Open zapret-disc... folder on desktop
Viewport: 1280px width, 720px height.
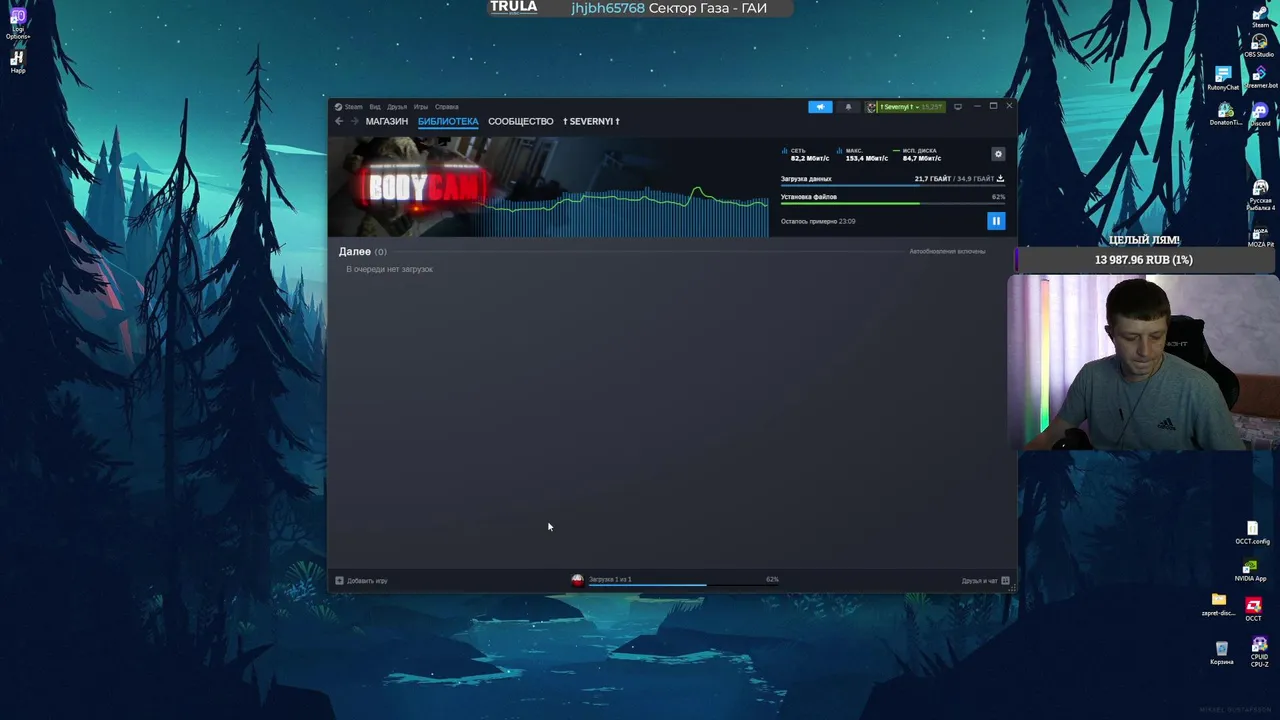(1218, 605)
